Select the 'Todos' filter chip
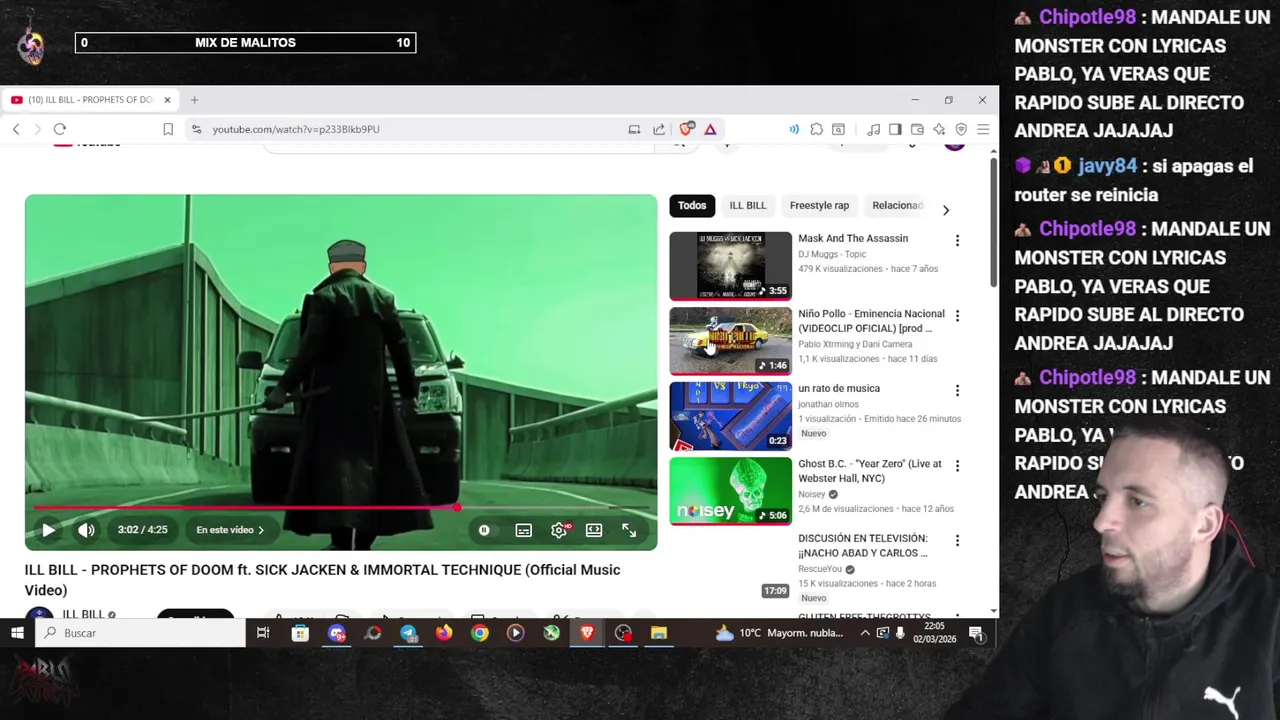This screenshot has width=1280, height=720. pyautogui.click(x=692, y=205)
